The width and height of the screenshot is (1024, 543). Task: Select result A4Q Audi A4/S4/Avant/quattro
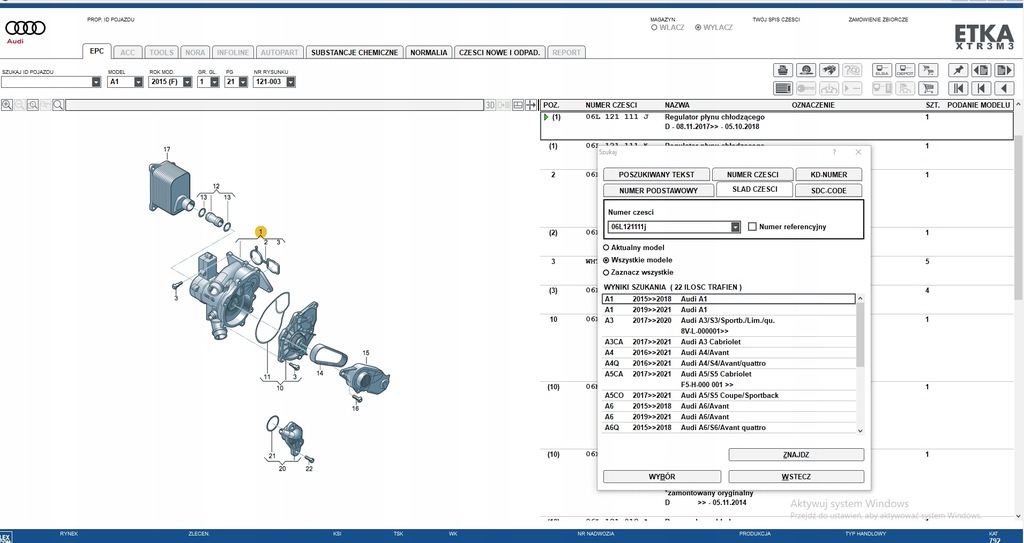point(728,363)
